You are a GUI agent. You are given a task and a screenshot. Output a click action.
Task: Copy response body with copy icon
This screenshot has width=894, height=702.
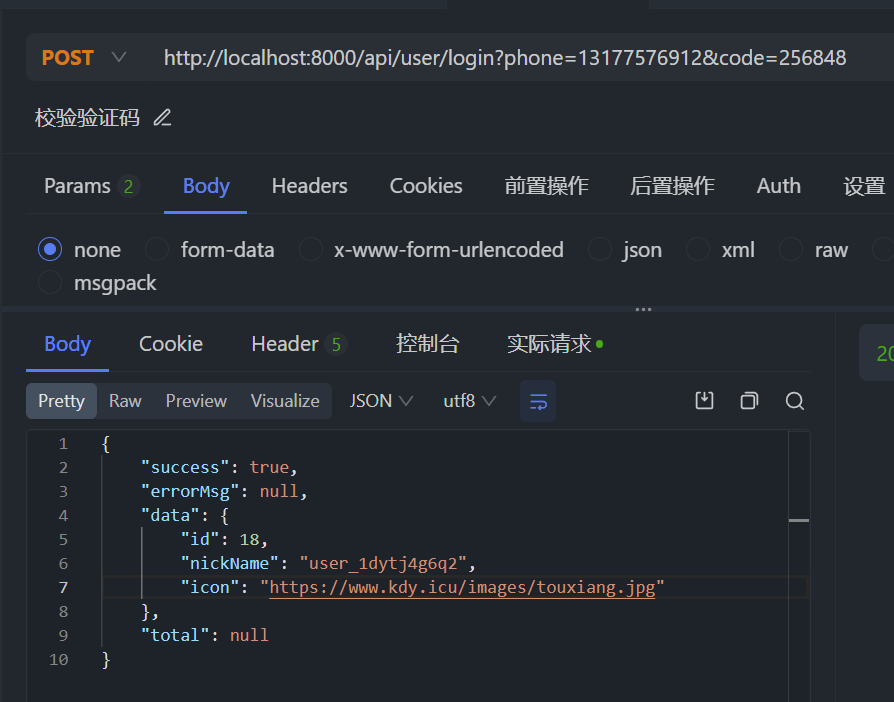749,401
